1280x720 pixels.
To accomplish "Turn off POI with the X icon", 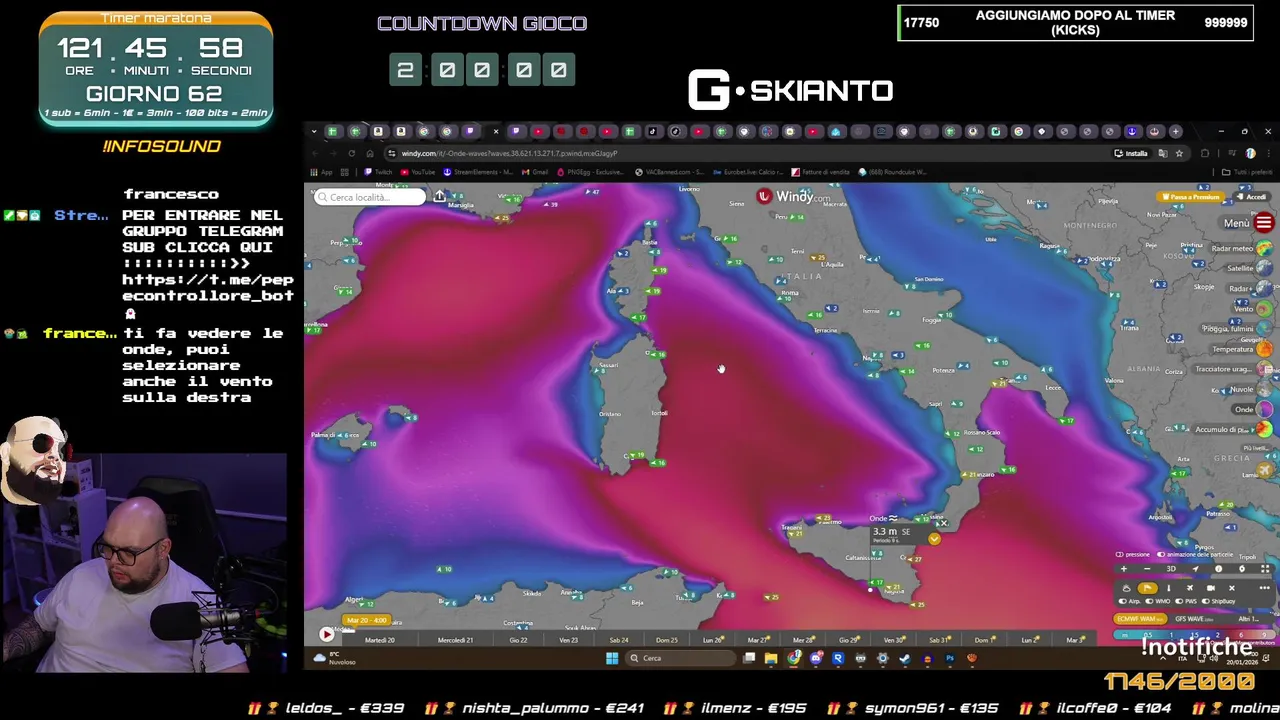I will coord(1232,588).
